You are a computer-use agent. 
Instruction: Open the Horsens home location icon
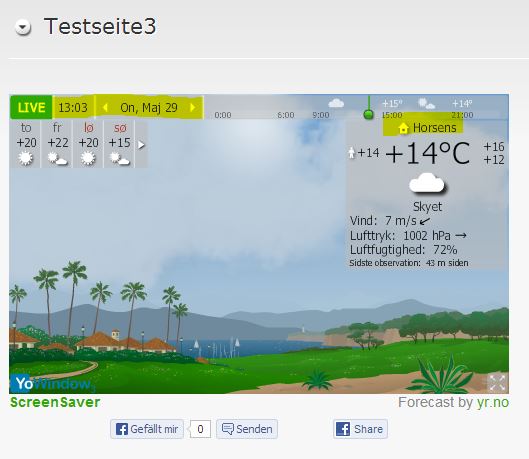[x=403, y=128]
